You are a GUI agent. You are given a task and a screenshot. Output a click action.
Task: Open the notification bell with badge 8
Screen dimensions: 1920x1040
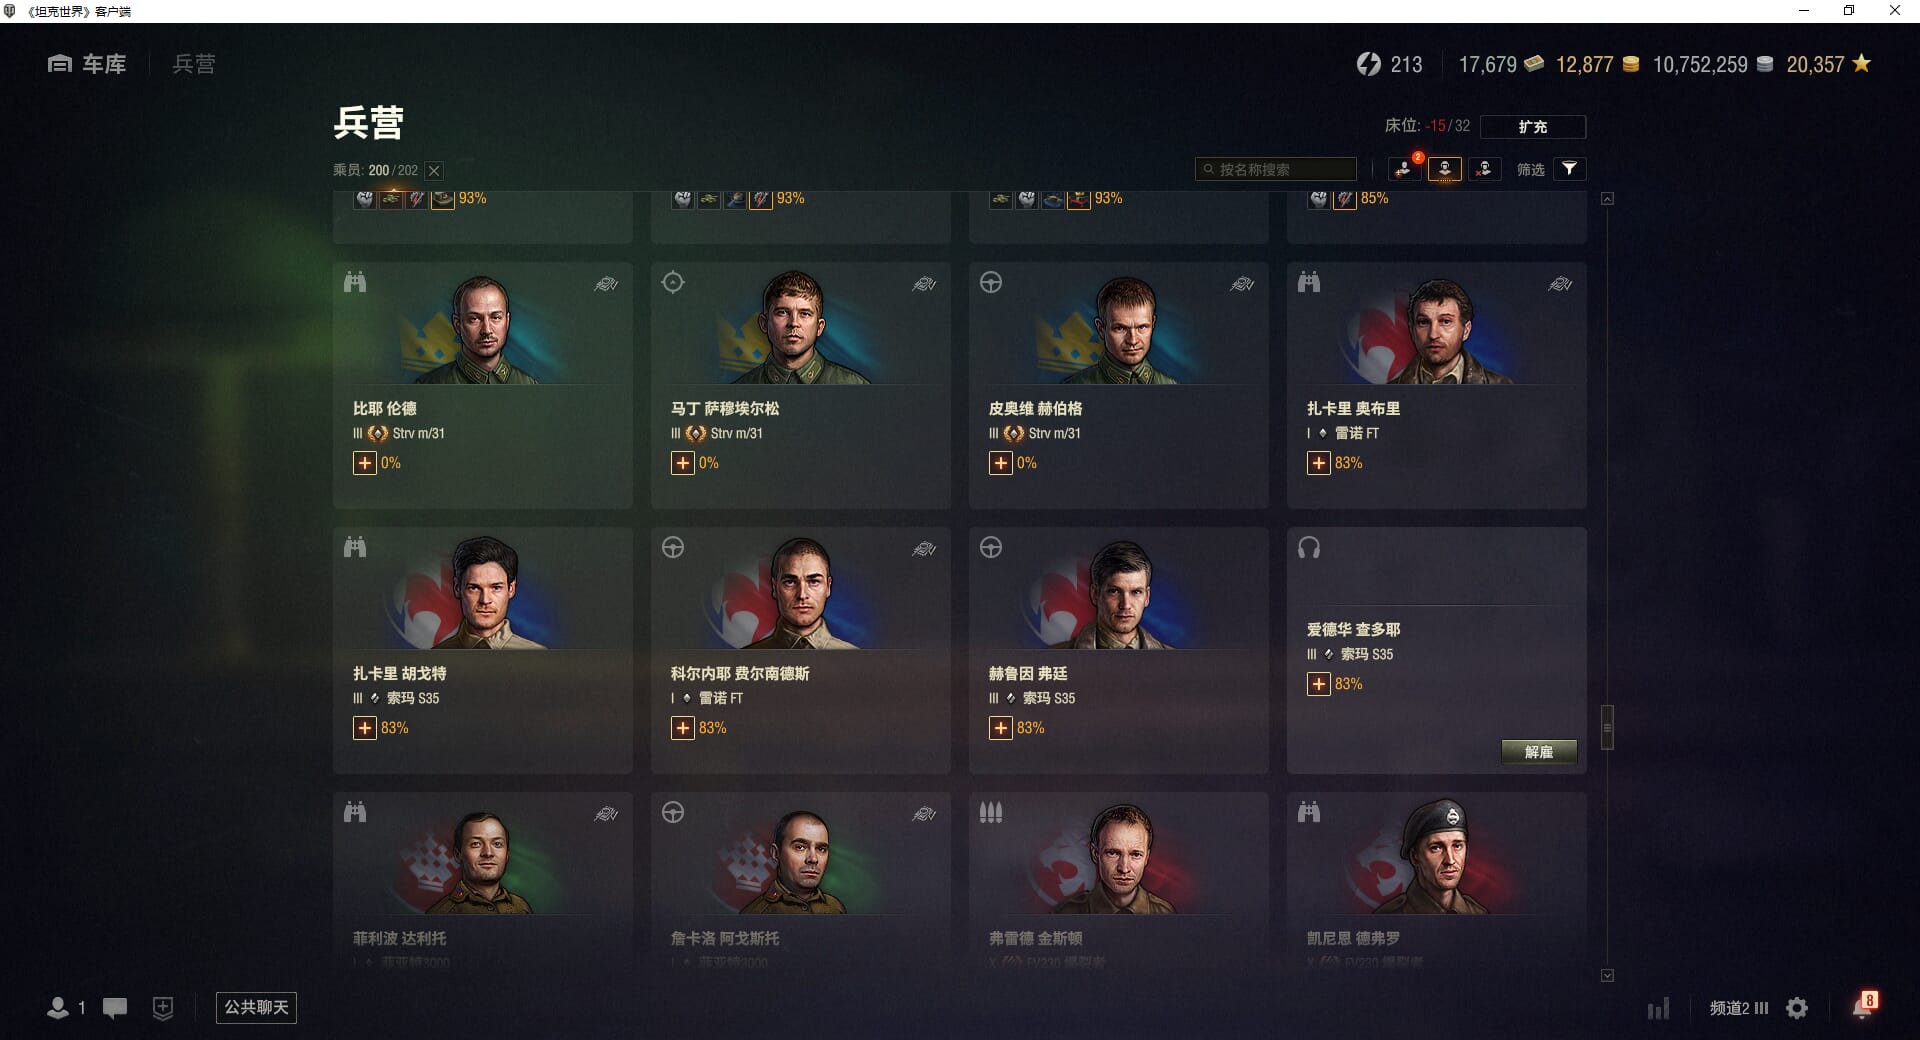click(x=1864, y=1005)
